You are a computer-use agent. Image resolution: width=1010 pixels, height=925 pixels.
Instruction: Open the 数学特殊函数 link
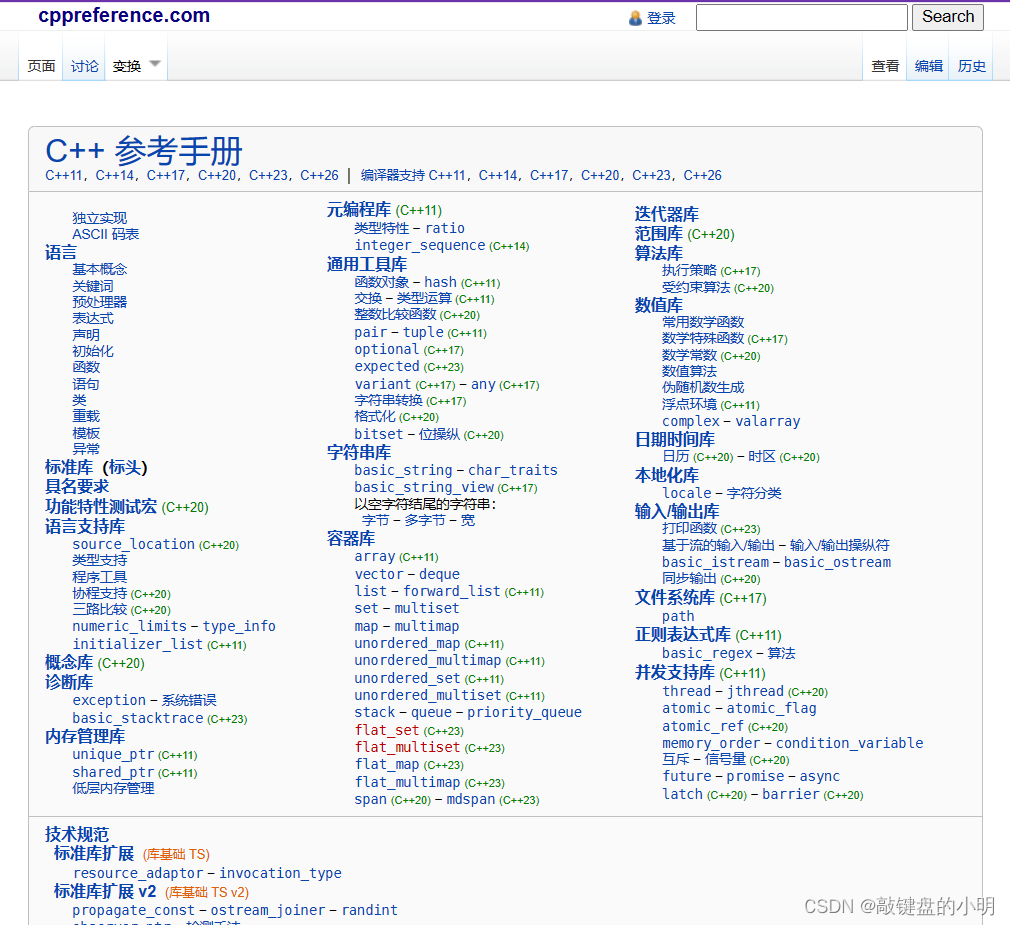point(703,338)
